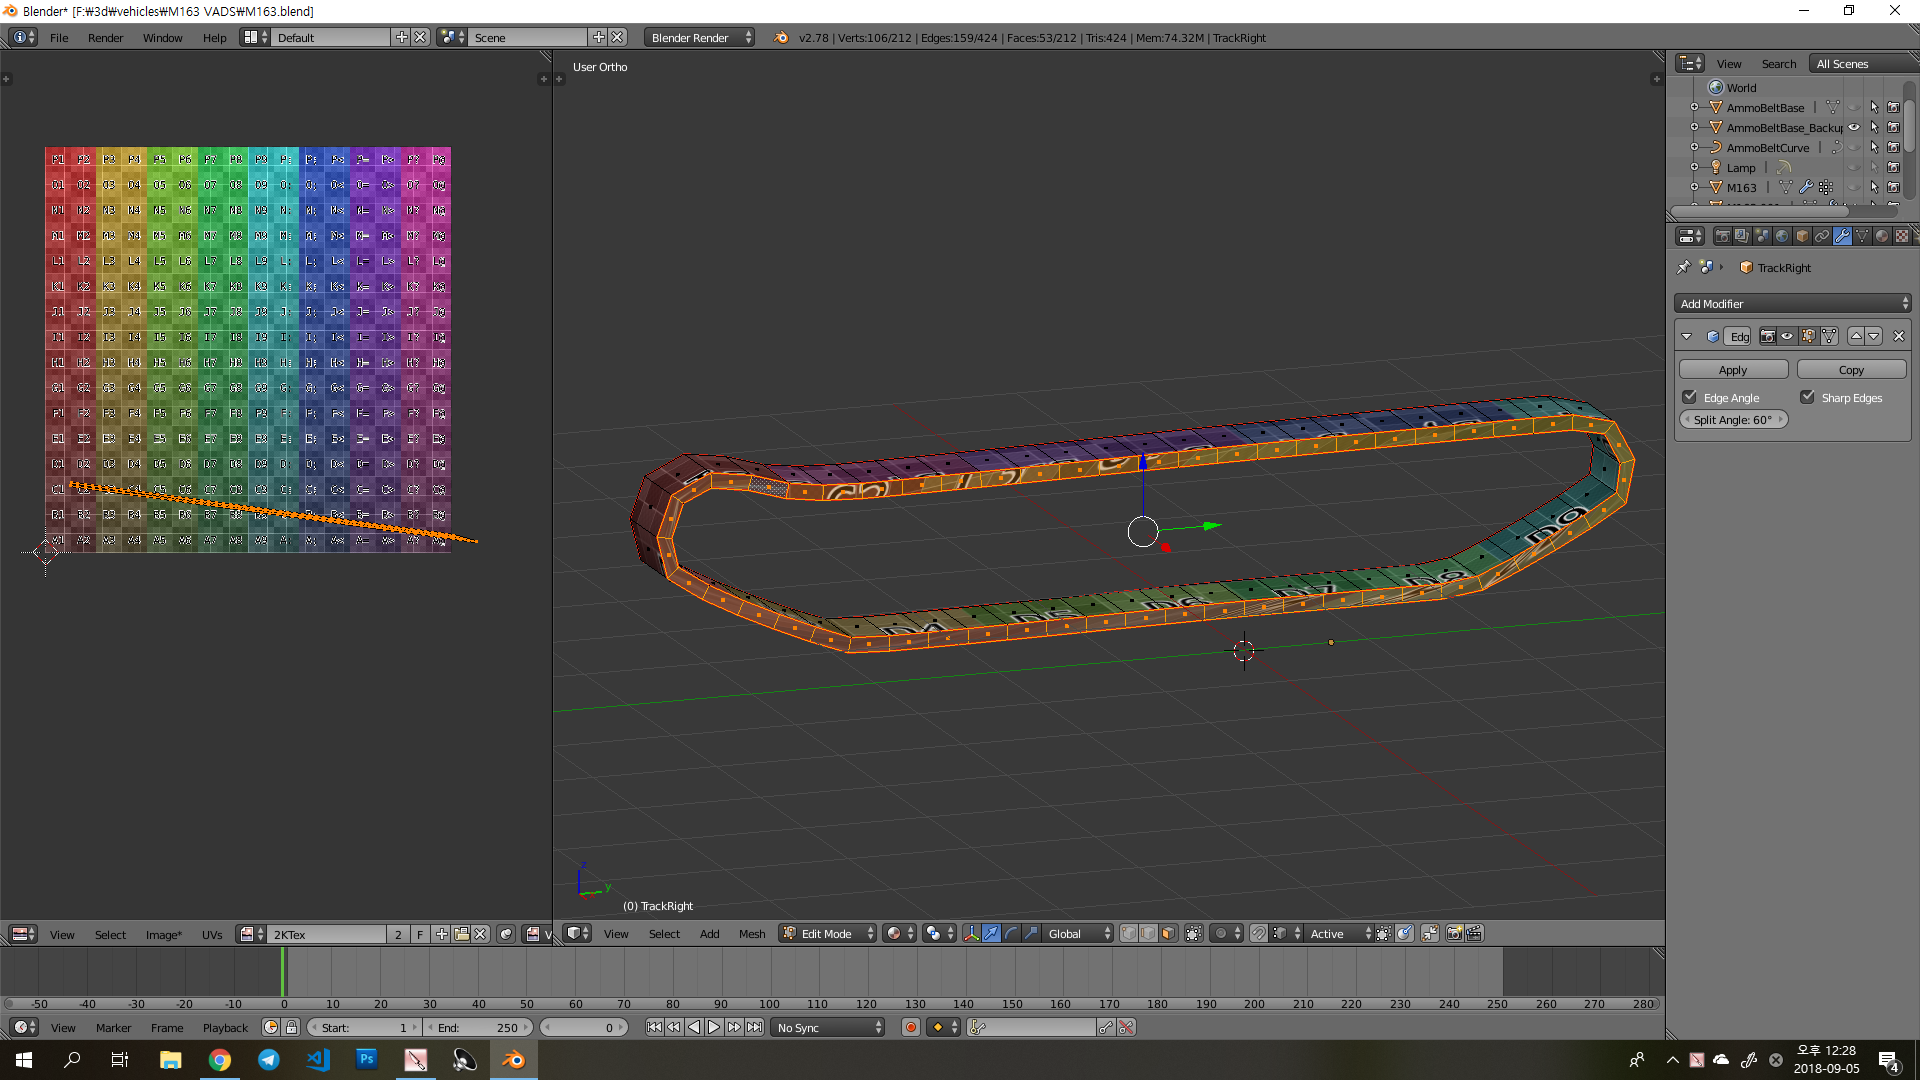Select the rotate manipulator arc icon

tap(1011, 933)
